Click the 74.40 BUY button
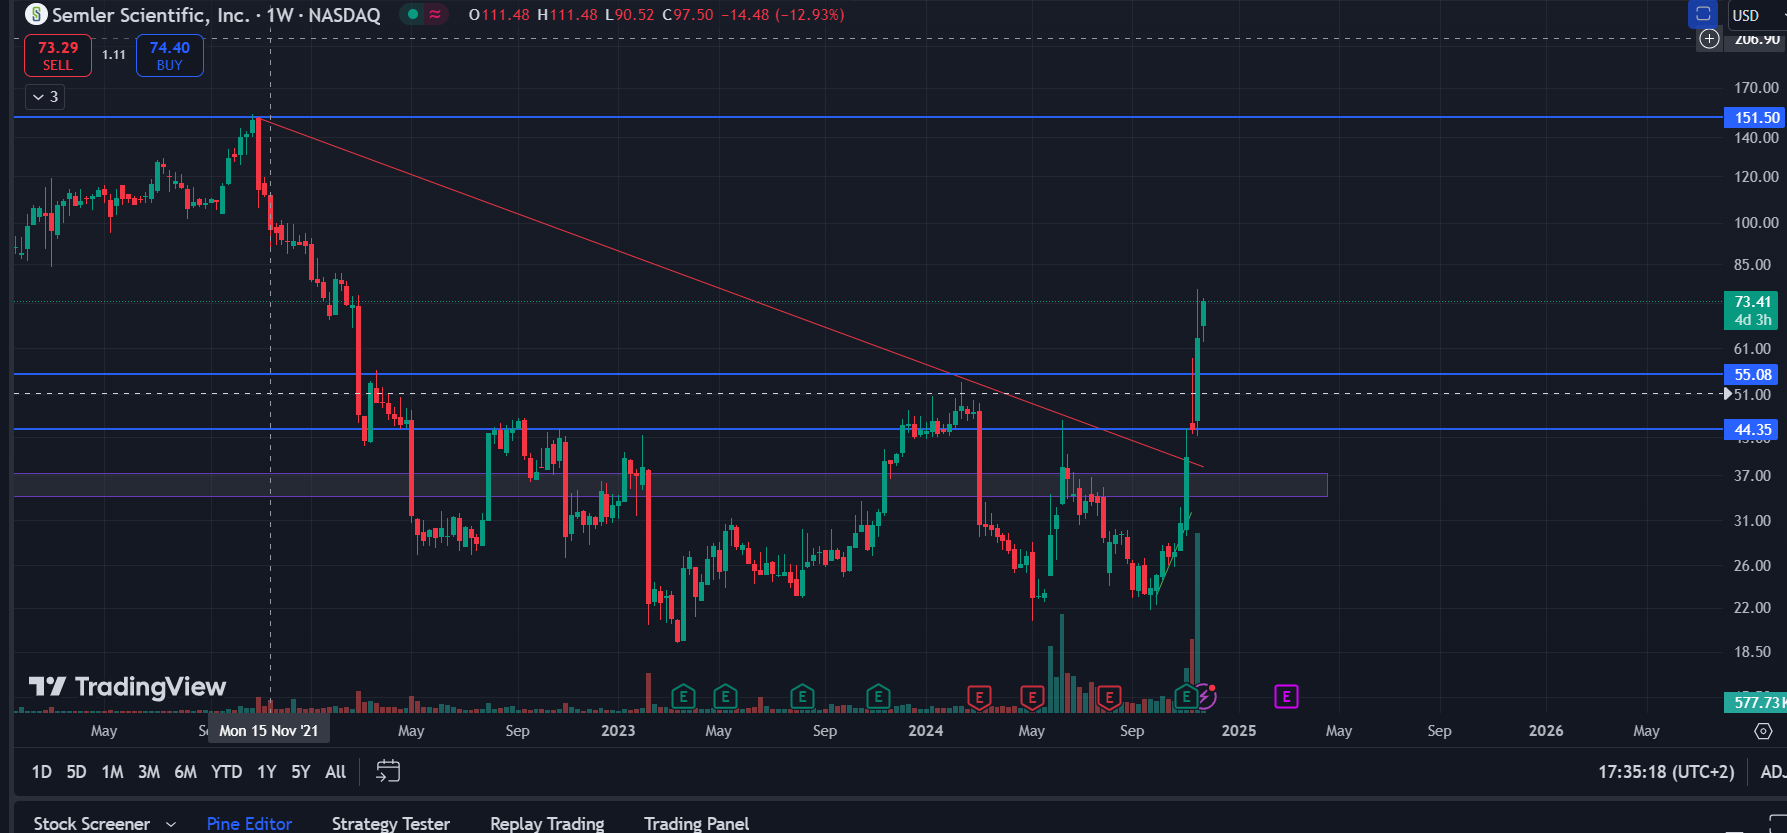1787x833 pixels. [x=170, y=56]
